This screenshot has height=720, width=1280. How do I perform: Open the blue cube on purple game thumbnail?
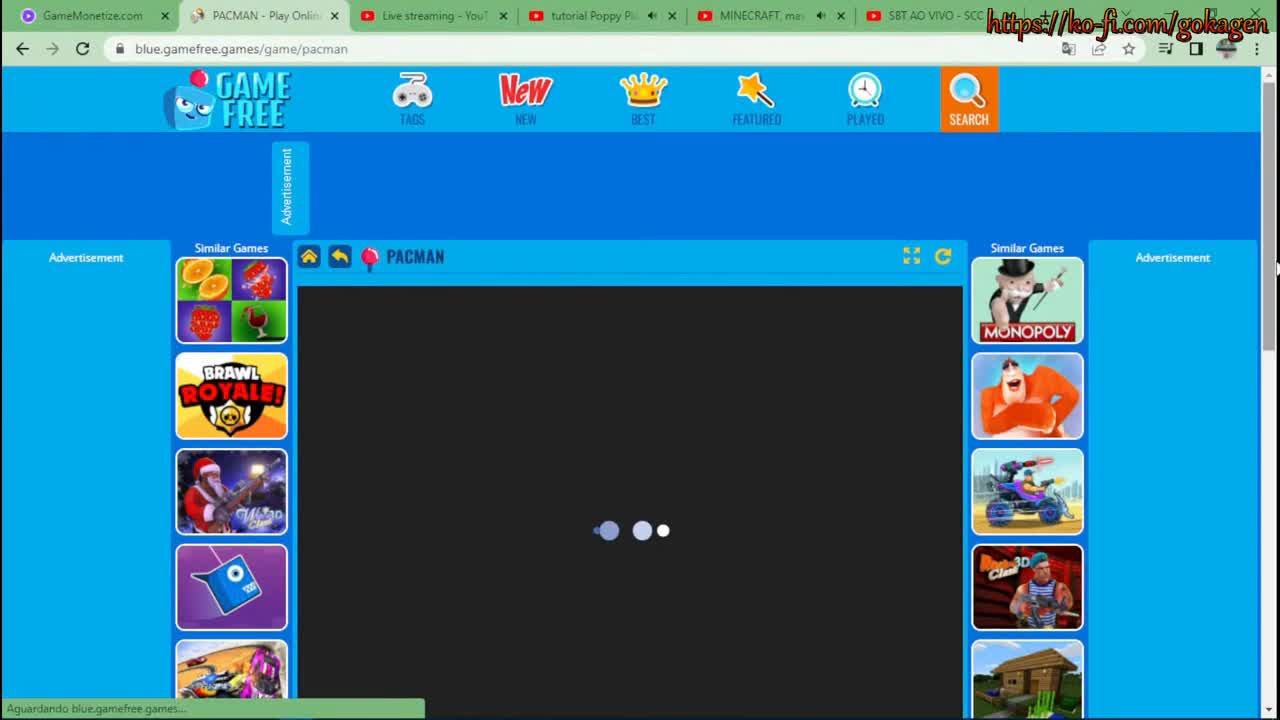click(x=231, y=588)
